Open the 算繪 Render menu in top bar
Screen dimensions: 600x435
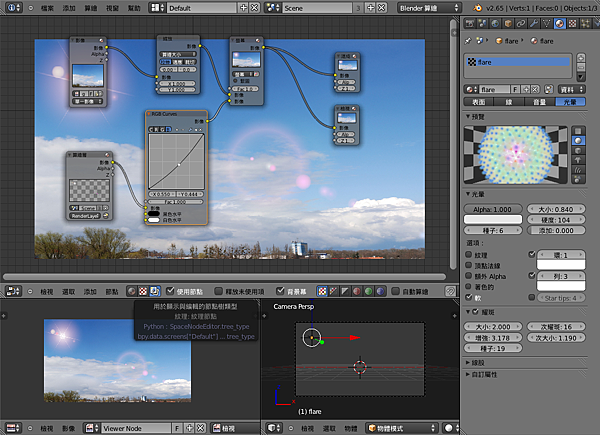click(91, 8)
